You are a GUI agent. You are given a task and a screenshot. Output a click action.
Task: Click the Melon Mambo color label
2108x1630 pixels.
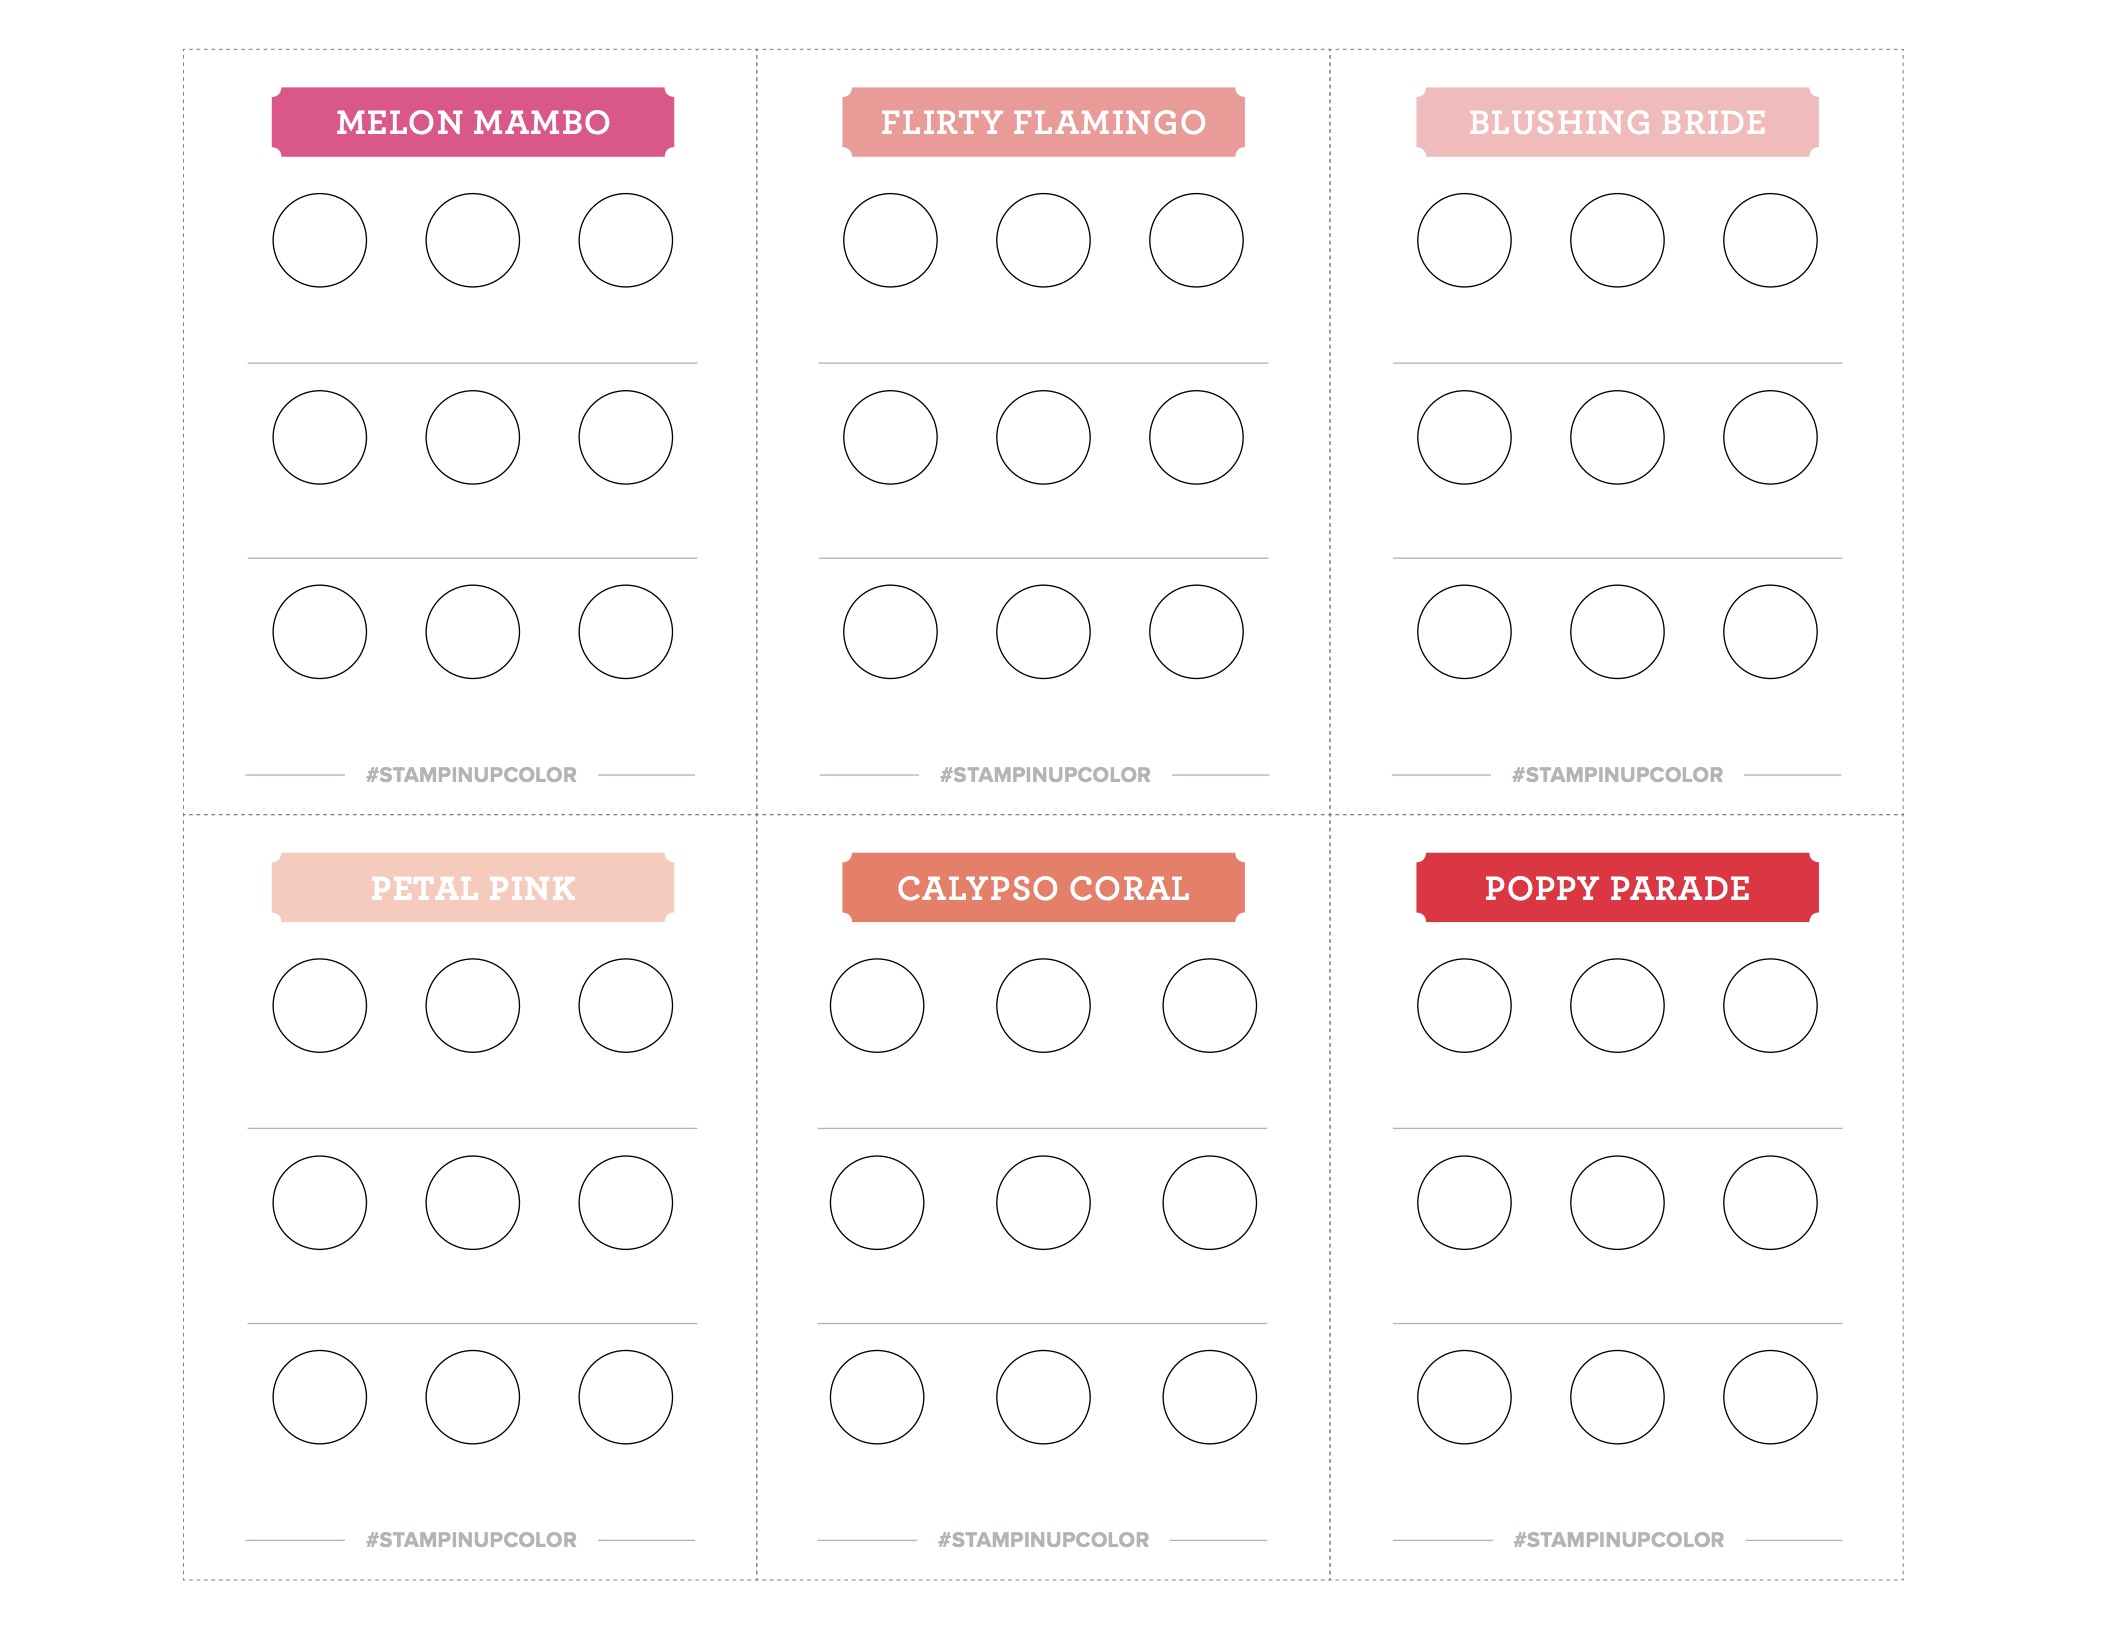point(473,122)
